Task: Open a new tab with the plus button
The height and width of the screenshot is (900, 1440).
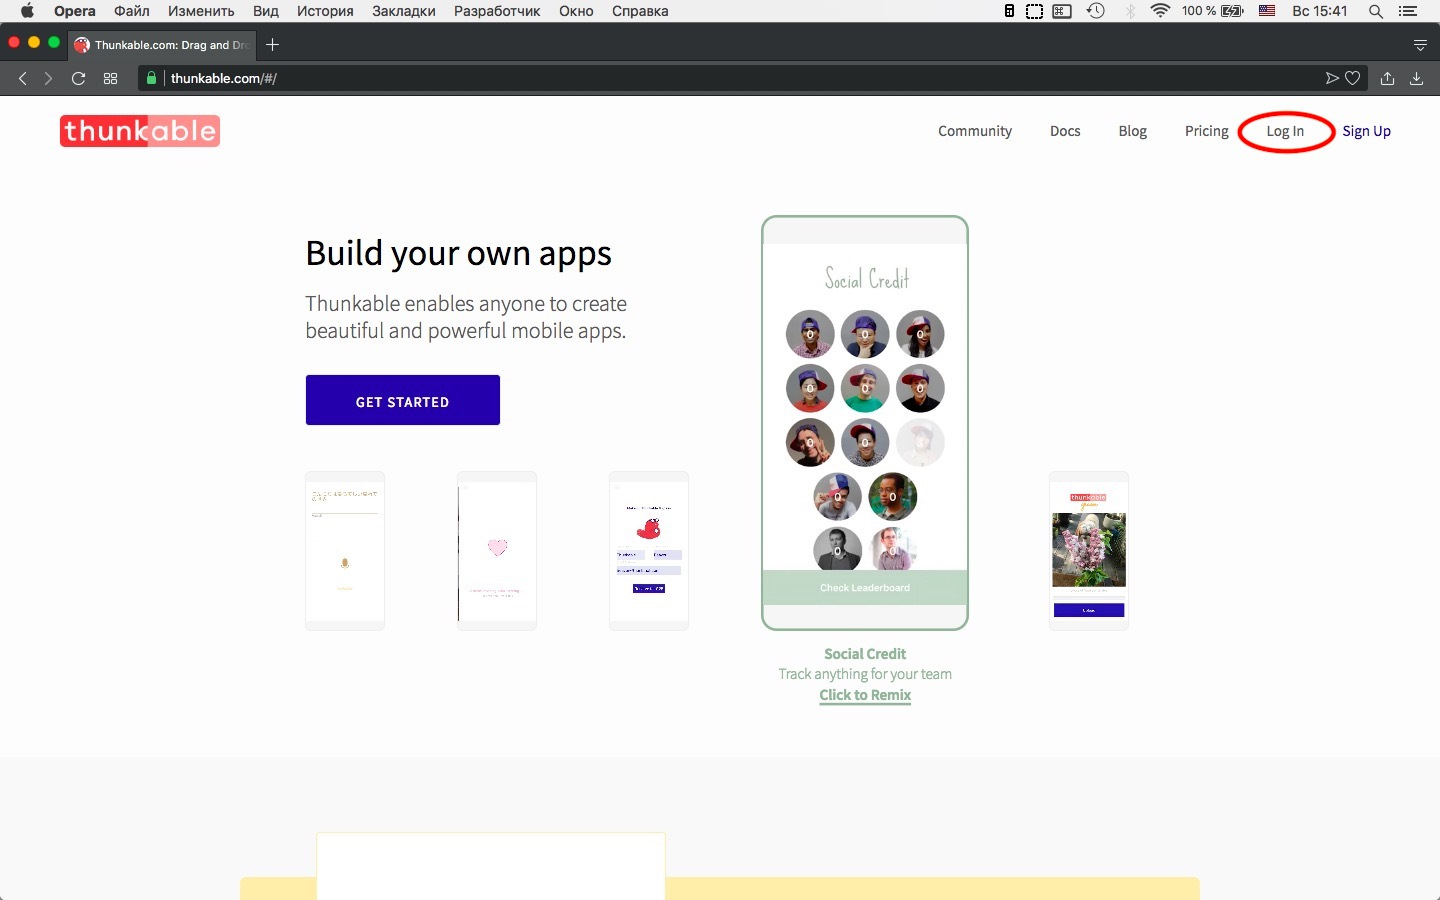Action: pos(272,44)
